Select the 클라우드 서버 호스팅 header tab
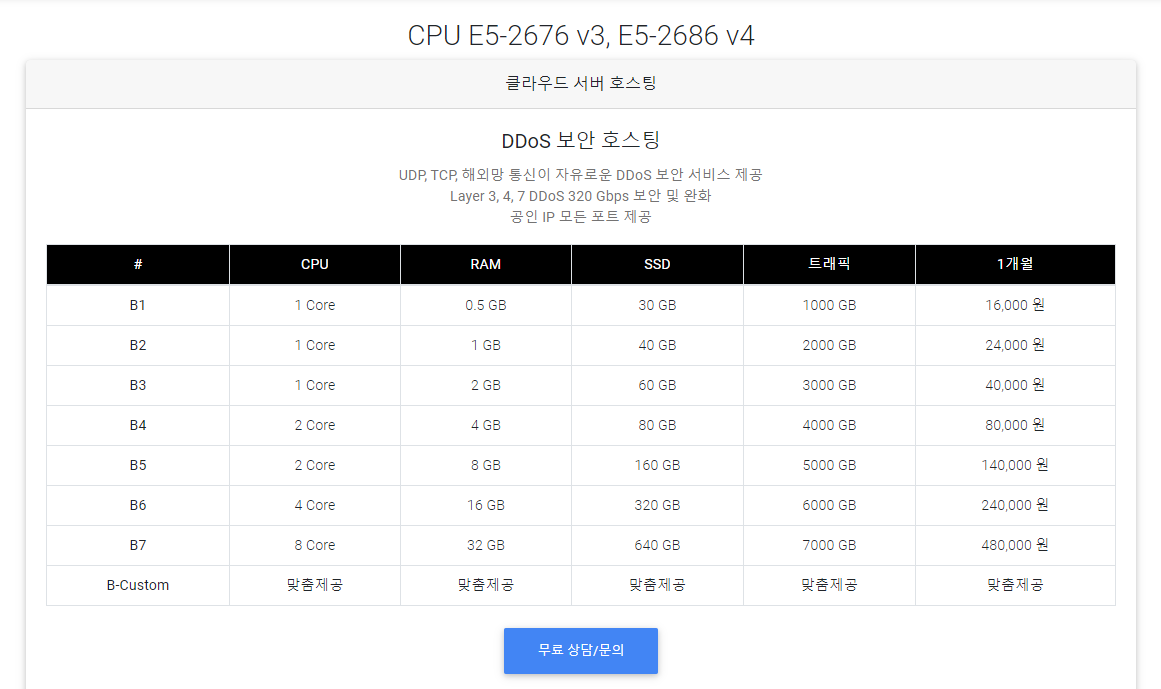 580,83
